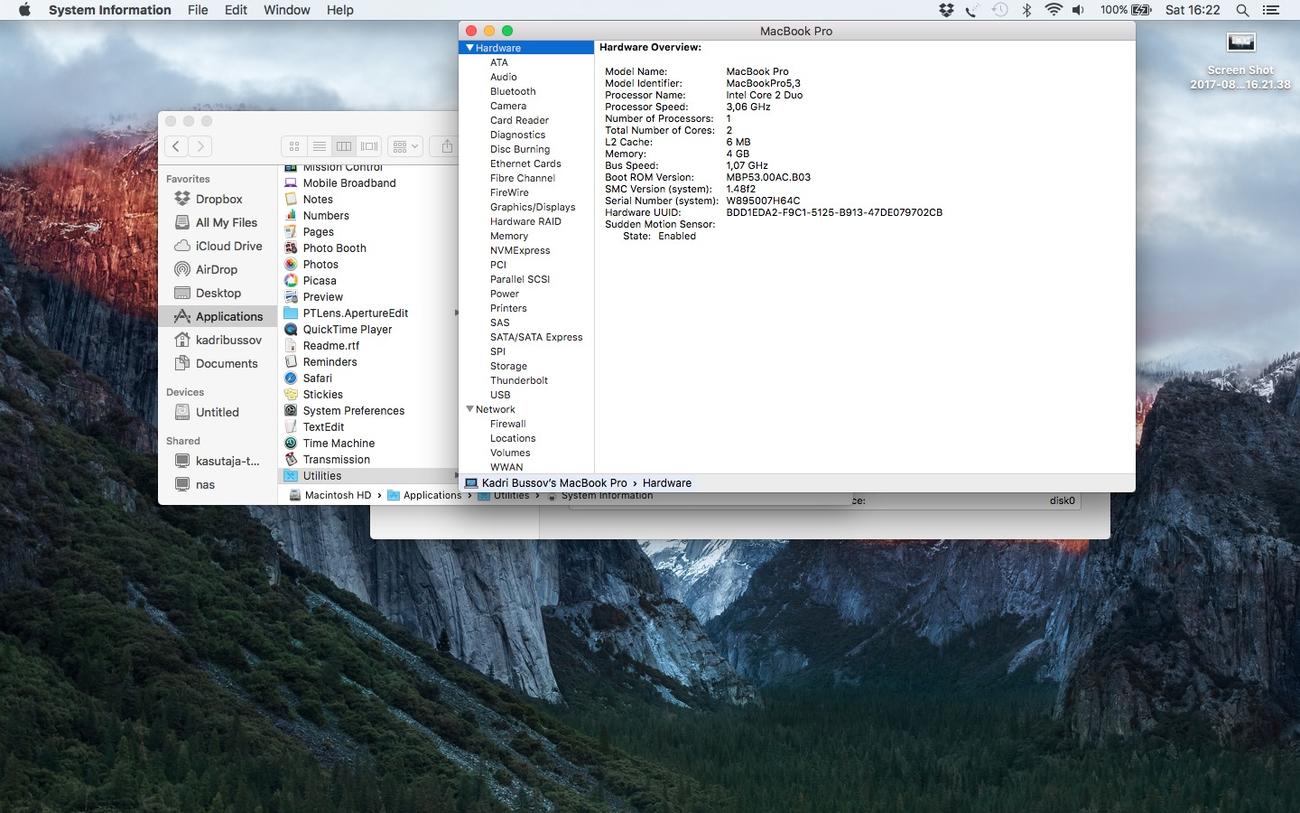
Task: Open Photo Booth in Finder list
Action: (334, 248)
